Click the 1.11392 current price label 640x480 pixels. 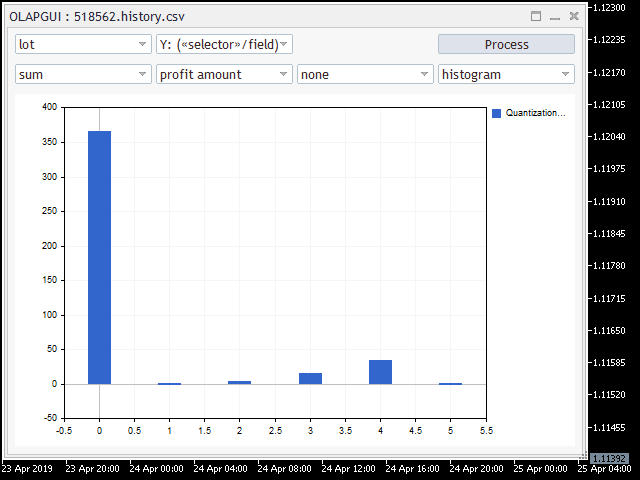click(609, 458)
